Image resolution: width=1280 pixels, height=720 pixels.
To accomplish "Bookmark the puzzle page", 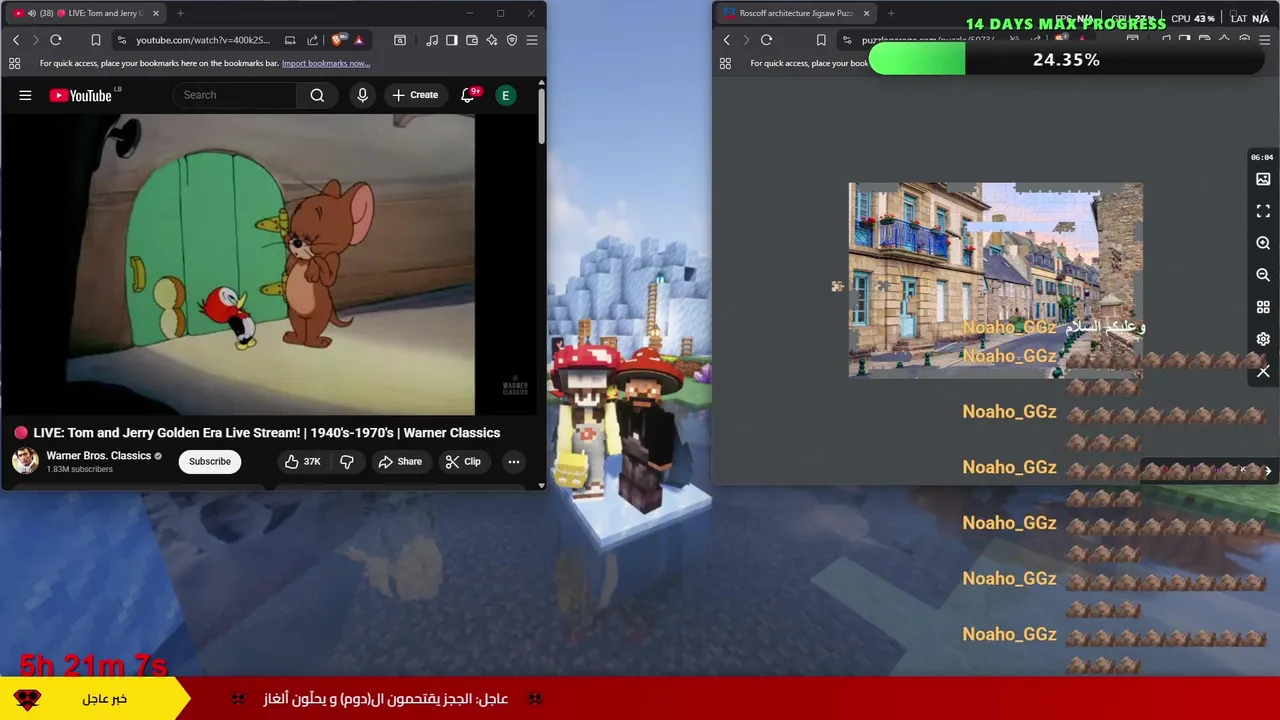I will [821, 40].
